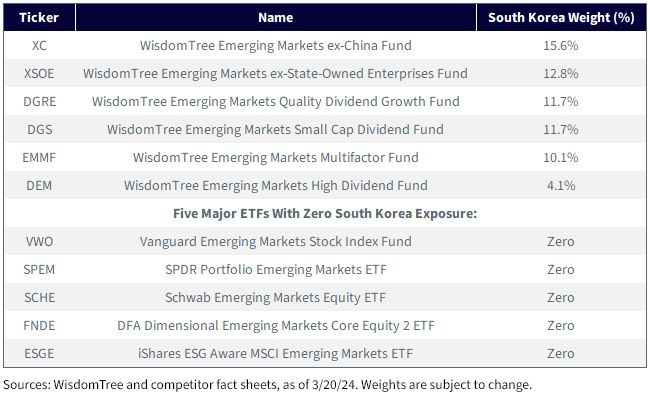The width and height of the screenshot is (650, 396).
Task: Select WisdomTree Emerging Markets Multifactor Fund name
Action: click(x=276, y=158)
